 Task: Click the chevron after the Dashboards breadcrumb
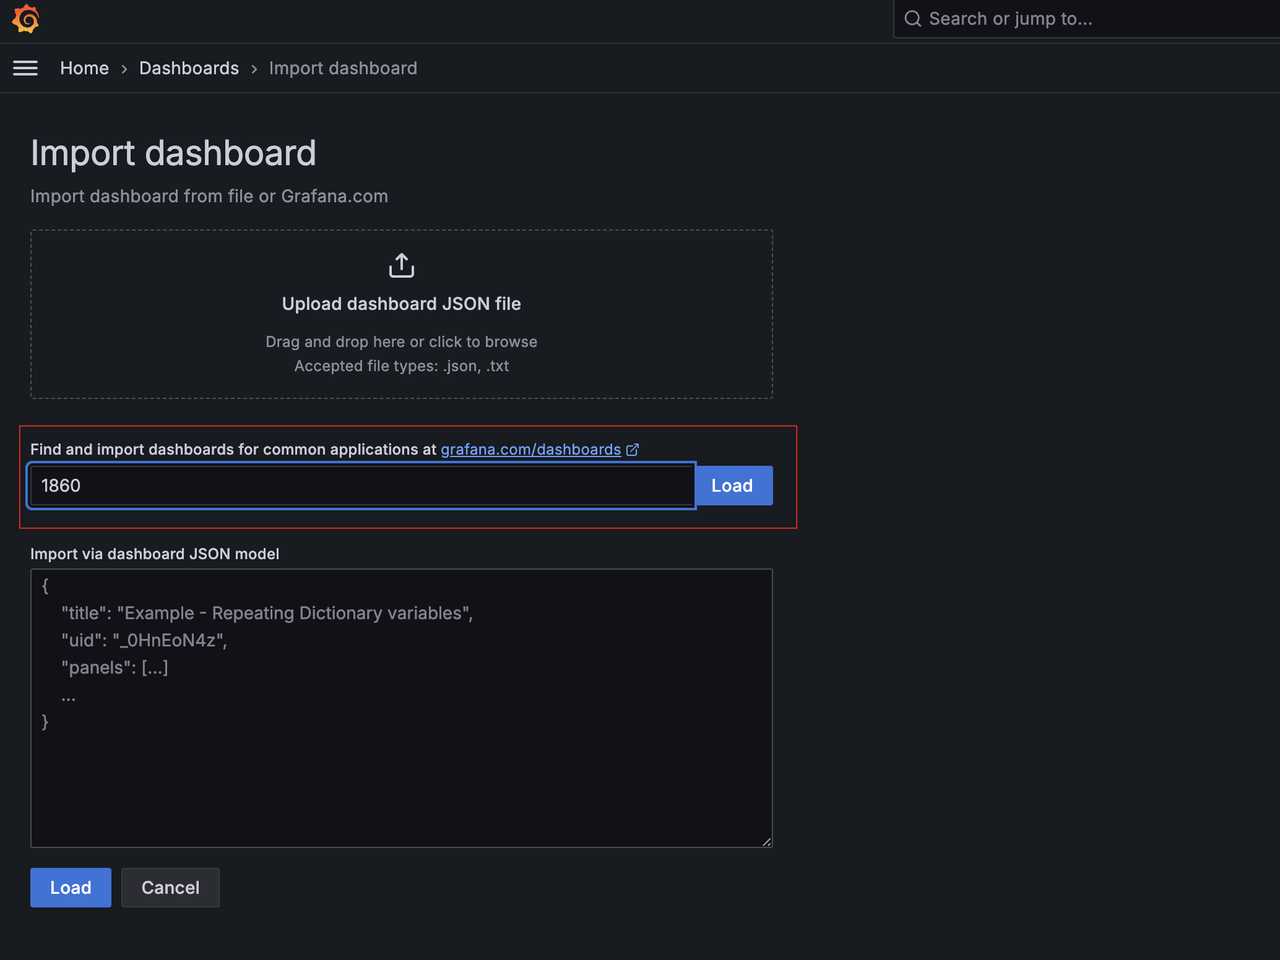(x=253, y=68)
